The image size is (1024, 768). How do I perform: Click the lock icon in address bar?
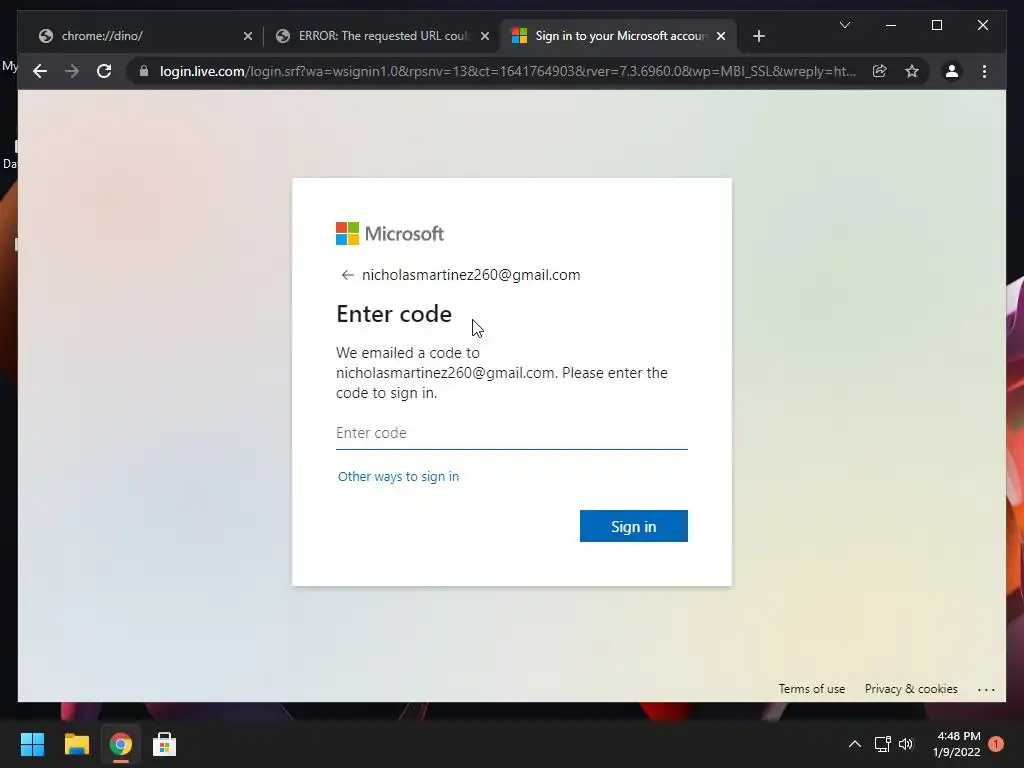click(144, 71)
